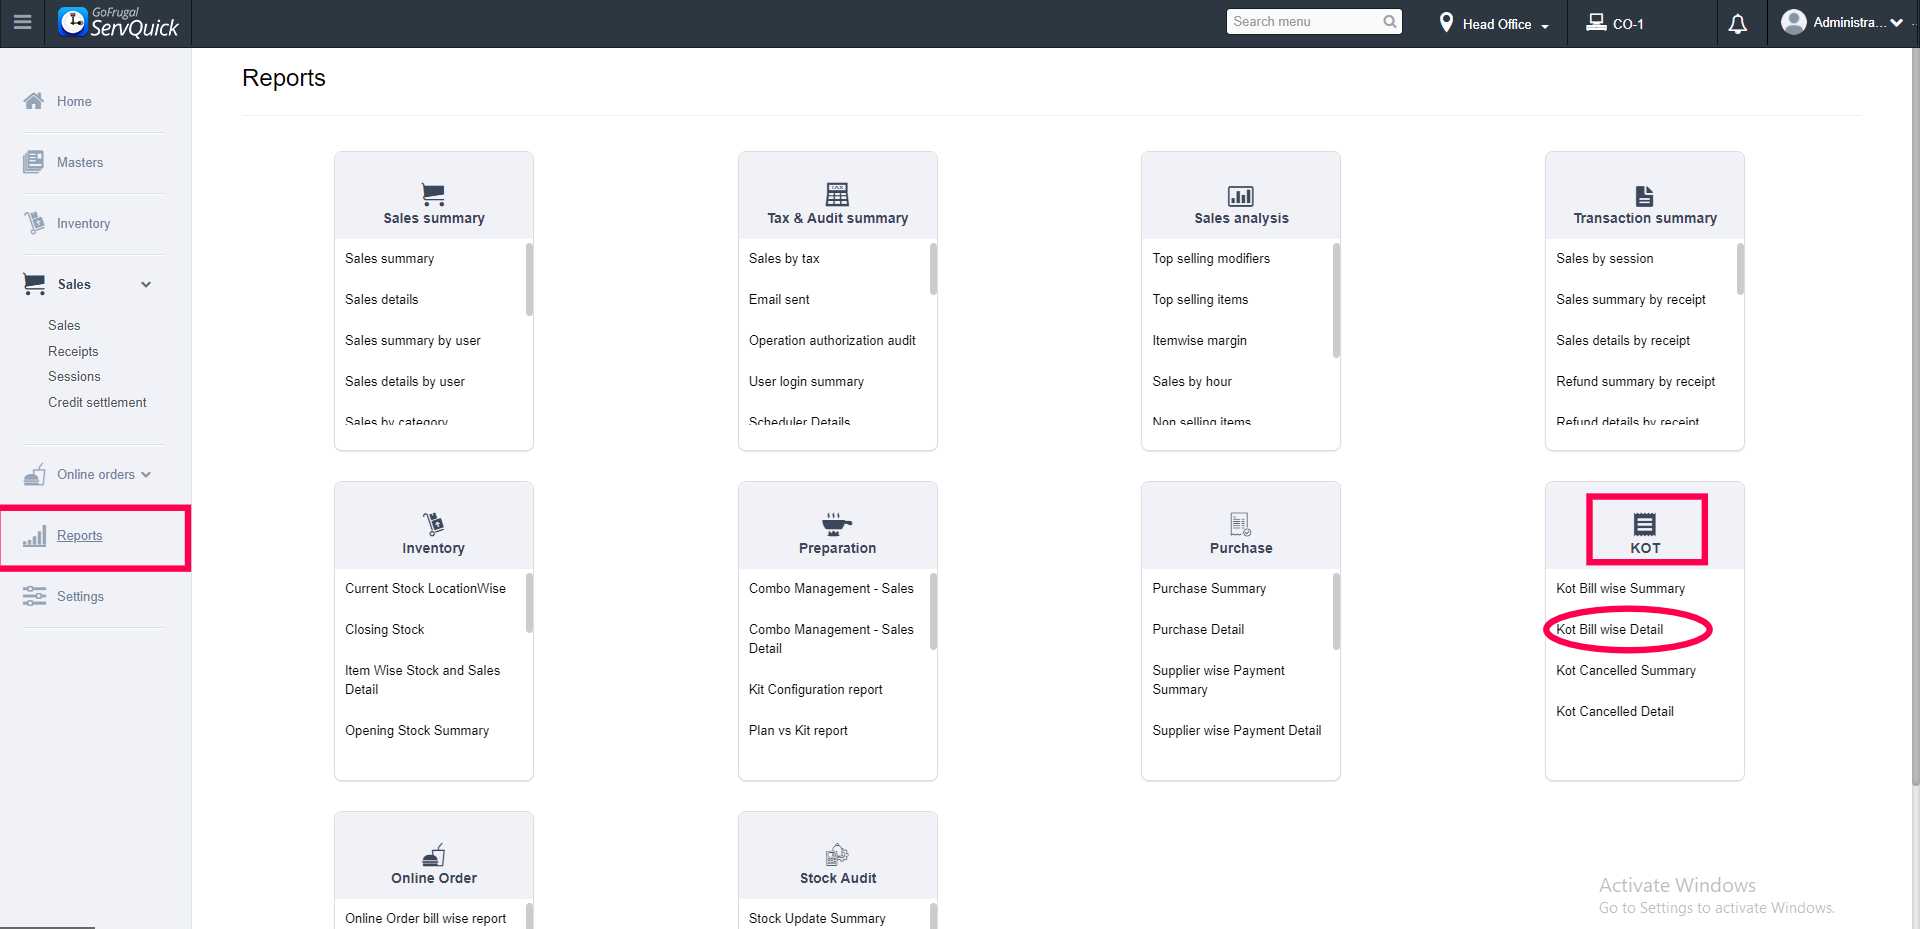The height and width of the screenshot is (929, 1920).
Task: Click the Sales summary card scrollbar
Action: pos(529,279)
